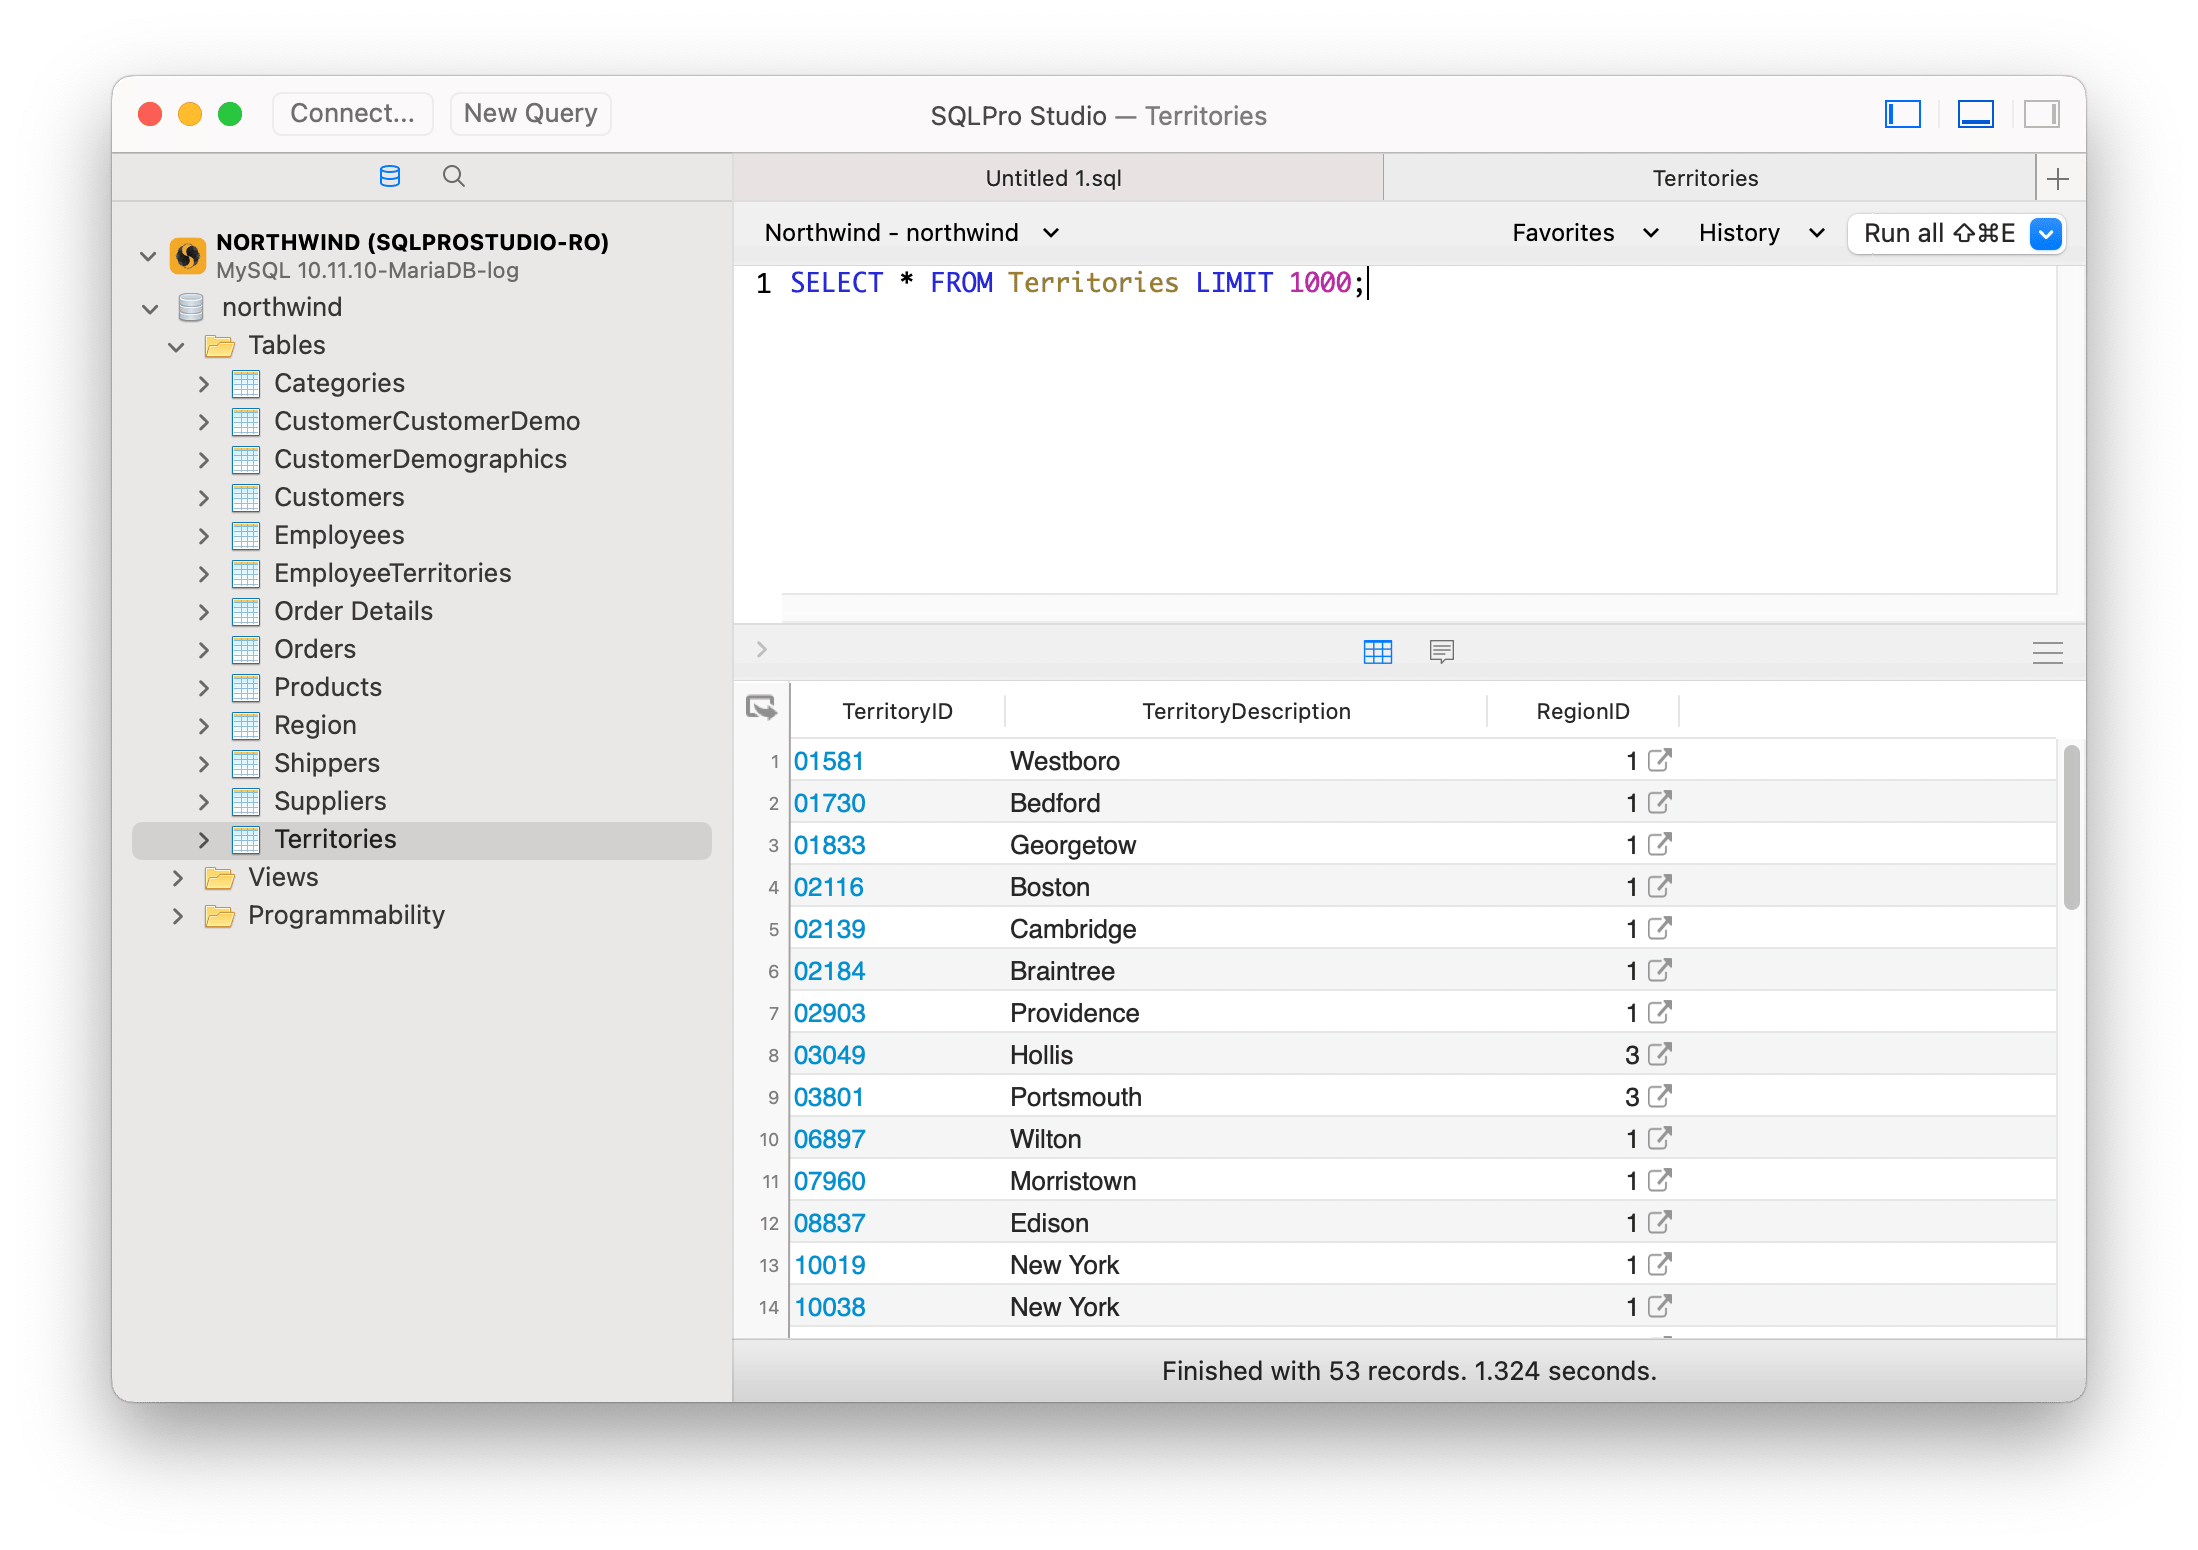Switch to the Untitled 1.sql tab

coord(1053,178)
